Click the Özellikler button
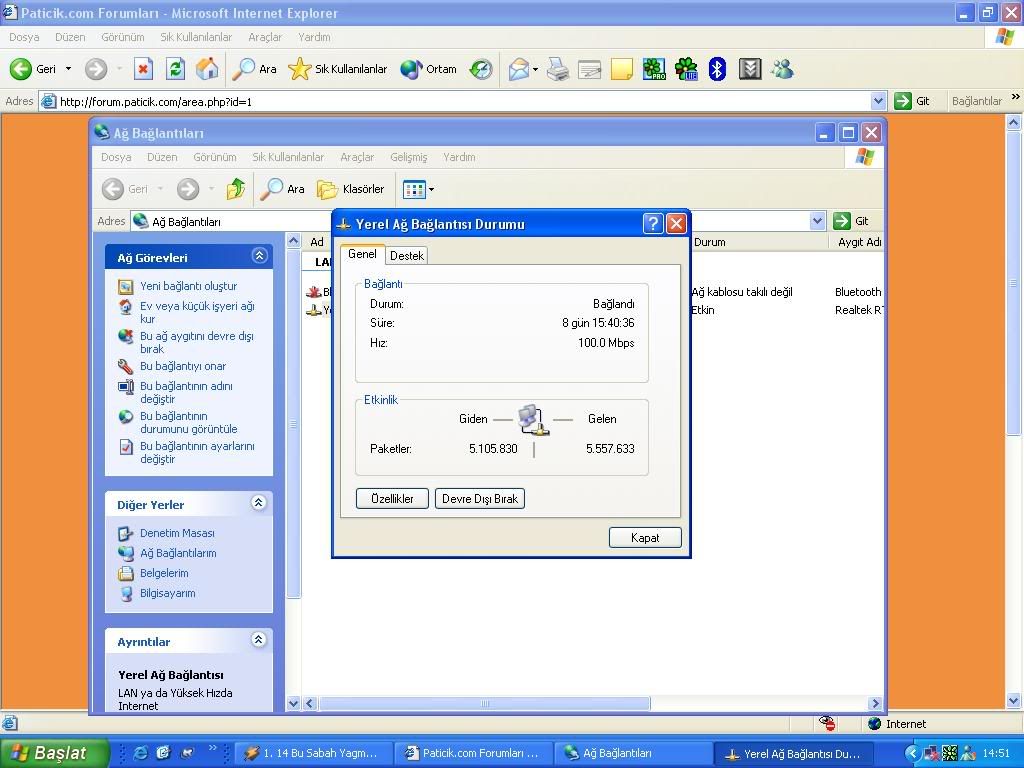 tap(392, 498)
